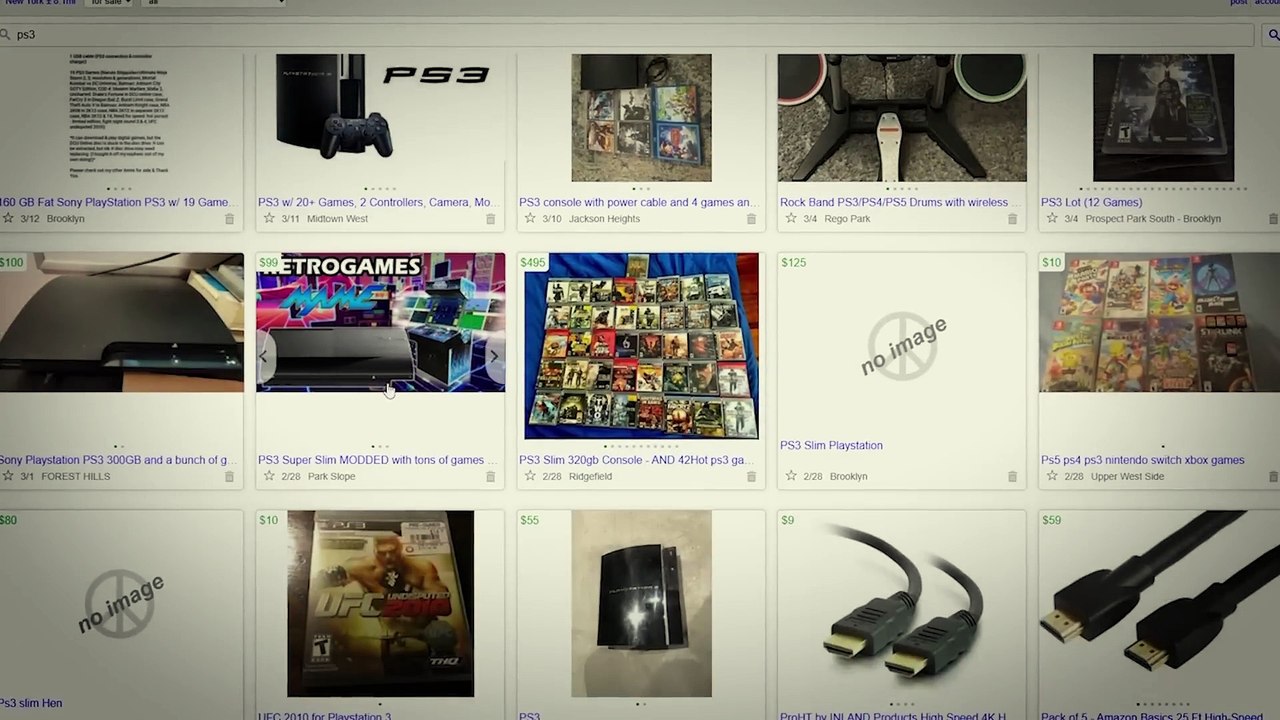
Task: Open '160 GB Fat Sony PlayStation PS3' listing
Action: 115,202
